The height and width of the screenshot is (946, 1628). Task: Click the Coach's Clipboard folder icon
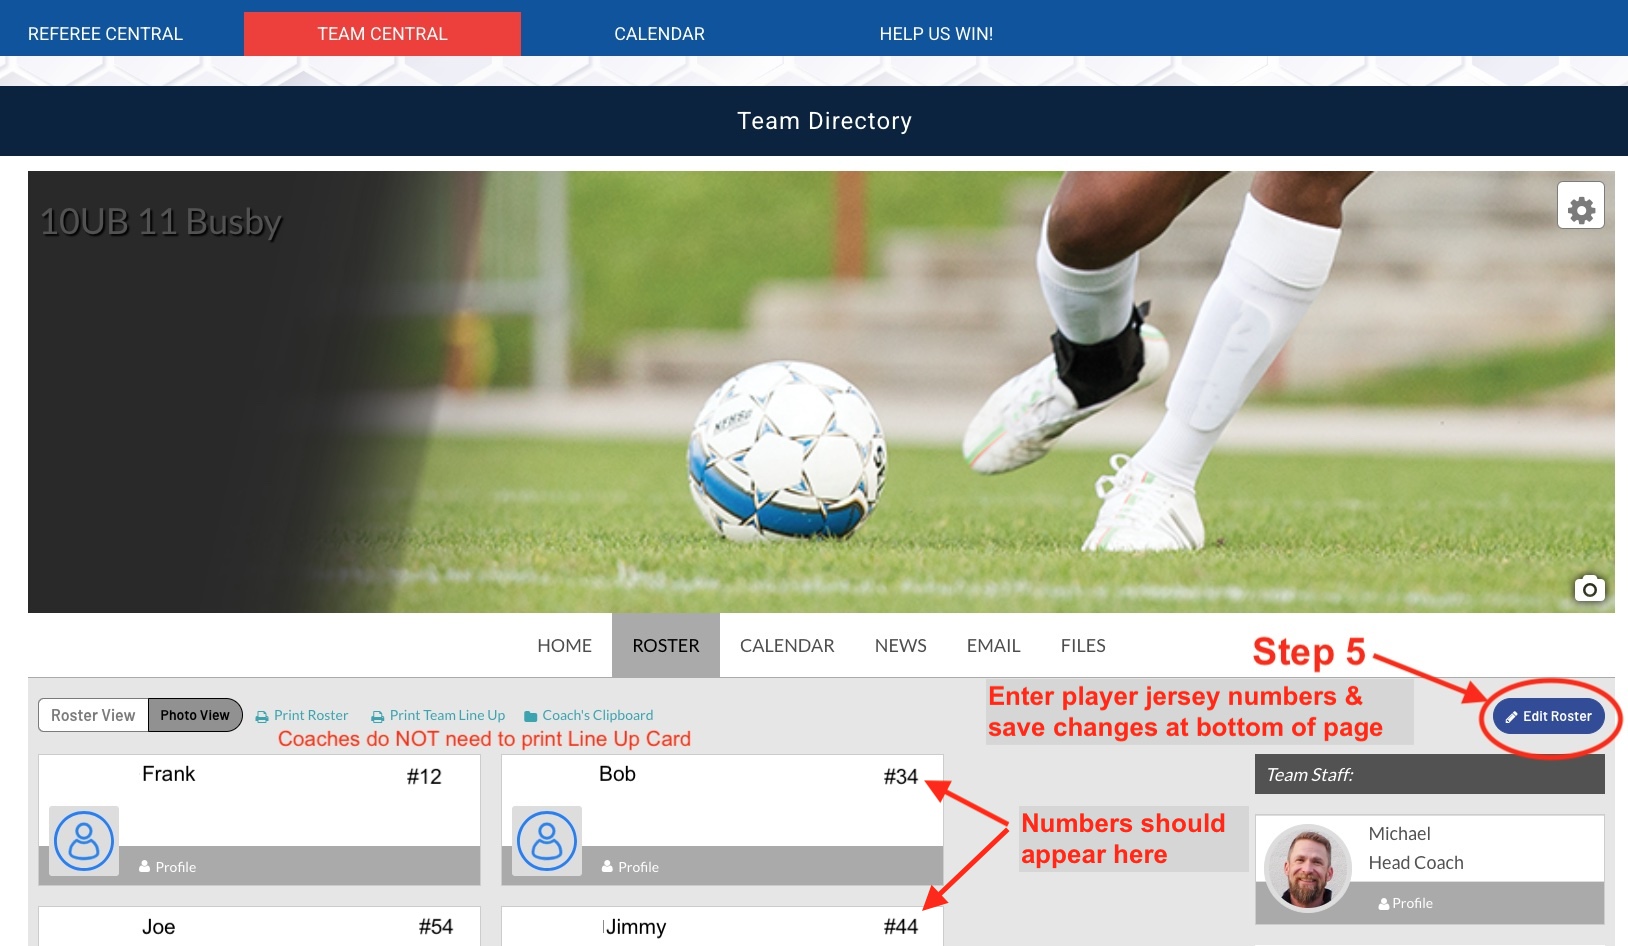coord(531,716)
